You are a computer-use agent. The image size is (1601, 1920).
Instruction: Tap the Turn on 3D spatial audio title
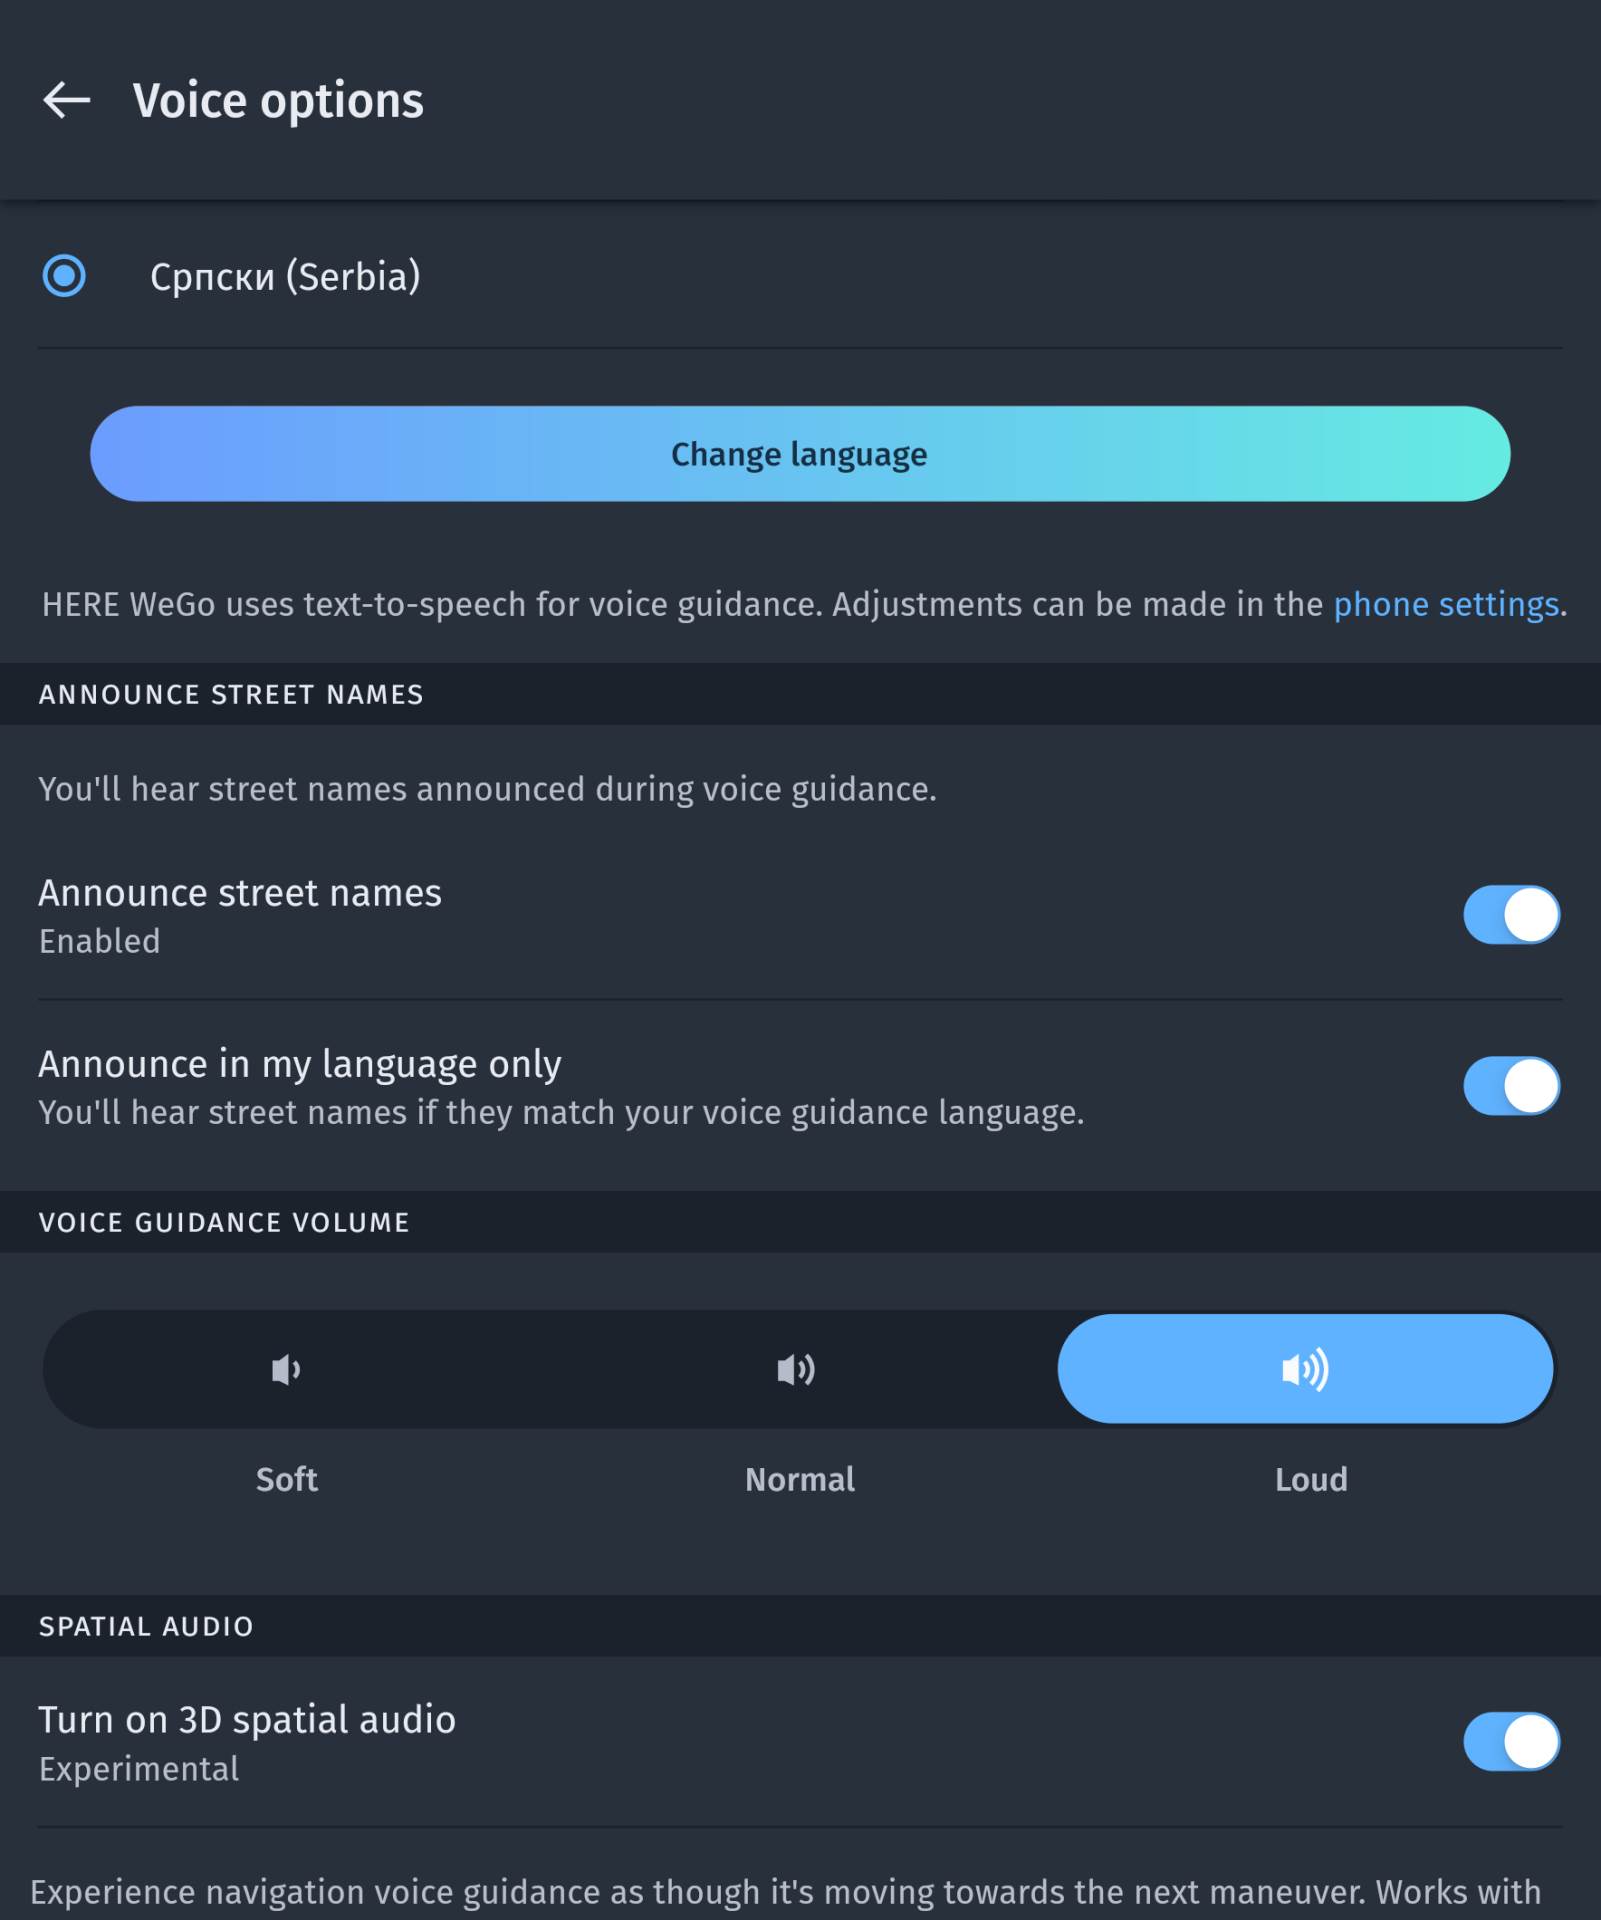pyautogui.click(x=247, y=1720)
